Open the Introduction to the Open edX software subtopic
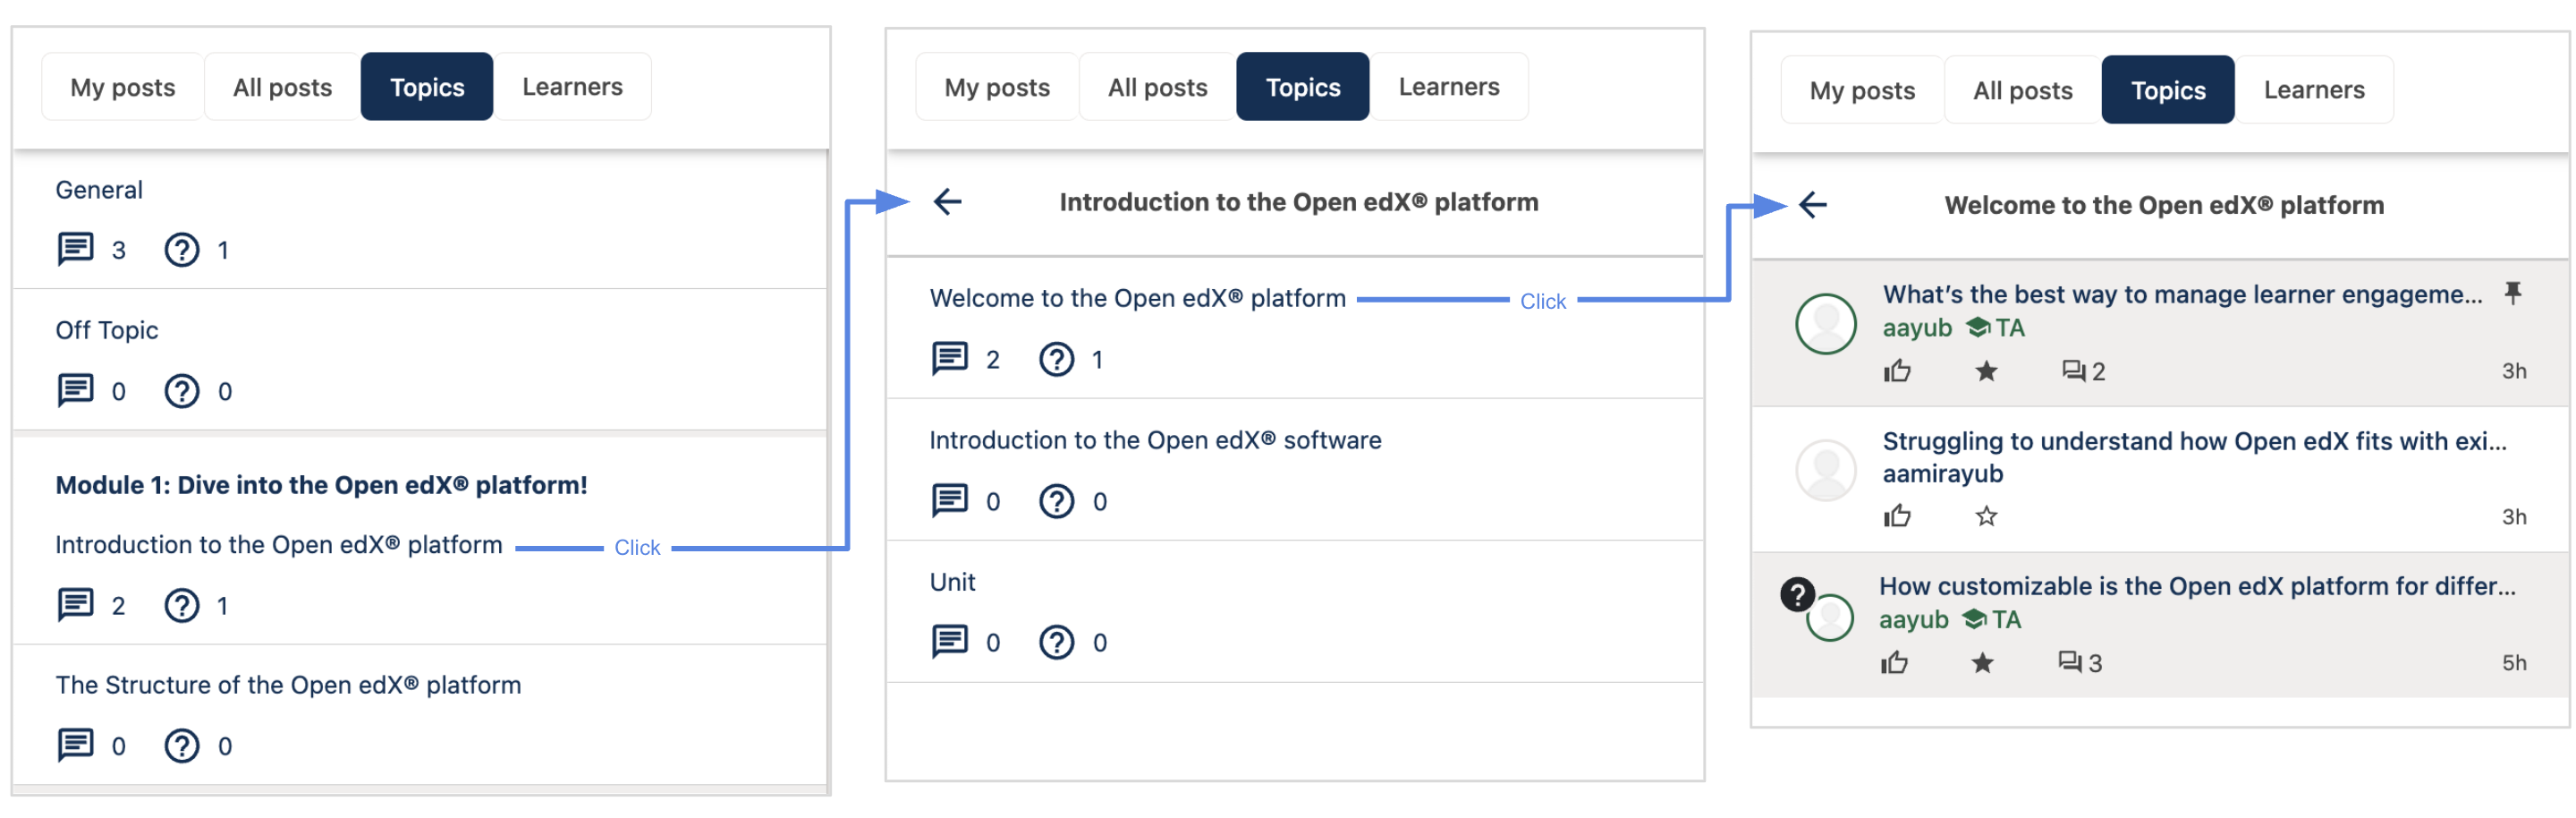2576x818 pixels. point(1155,441)
